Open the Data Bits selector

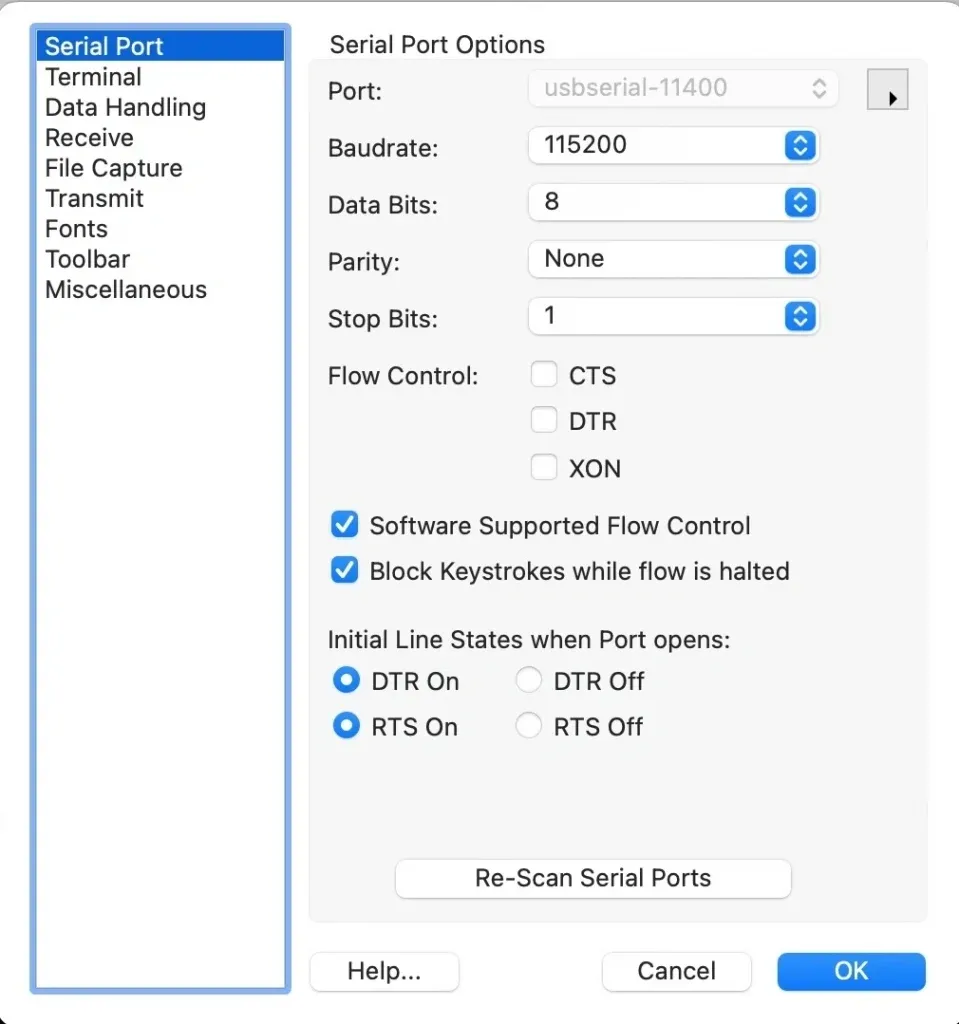point(799,203)
